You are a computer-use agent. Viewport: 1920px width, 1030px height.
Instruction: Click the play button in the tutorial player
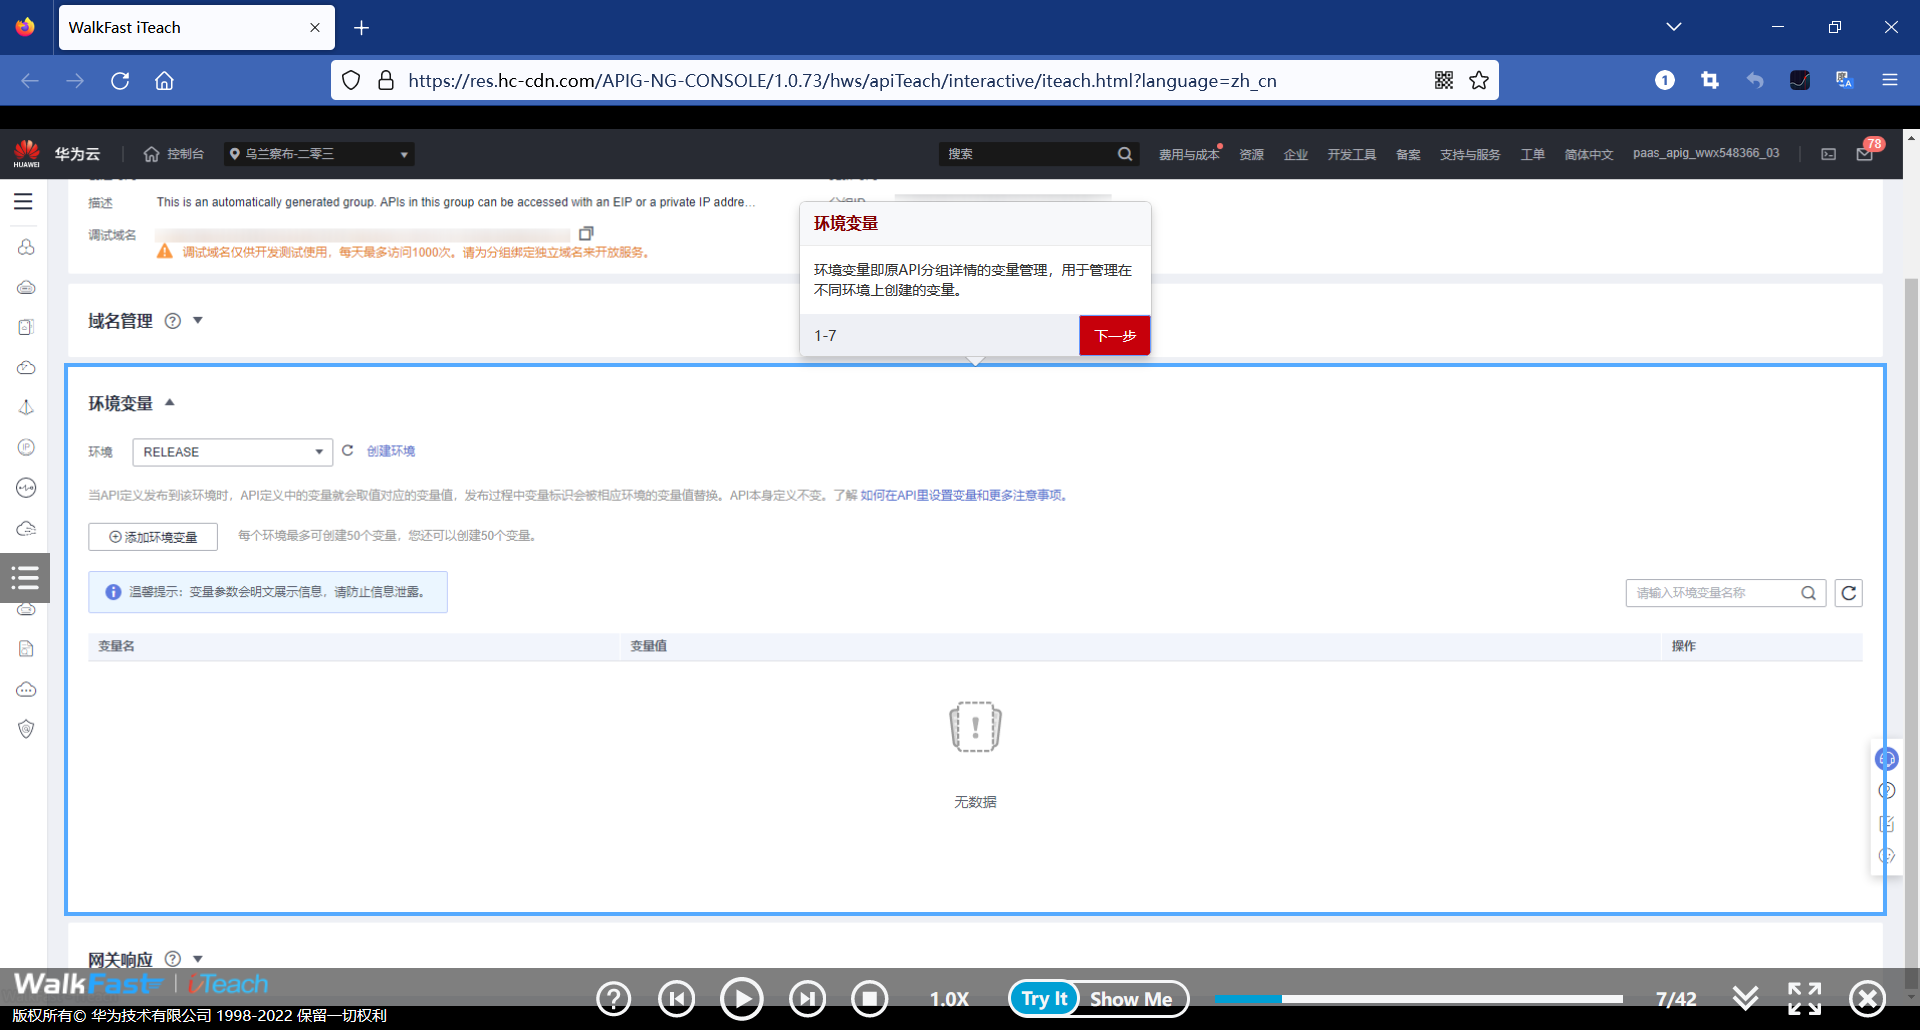[x=742, y=998]
